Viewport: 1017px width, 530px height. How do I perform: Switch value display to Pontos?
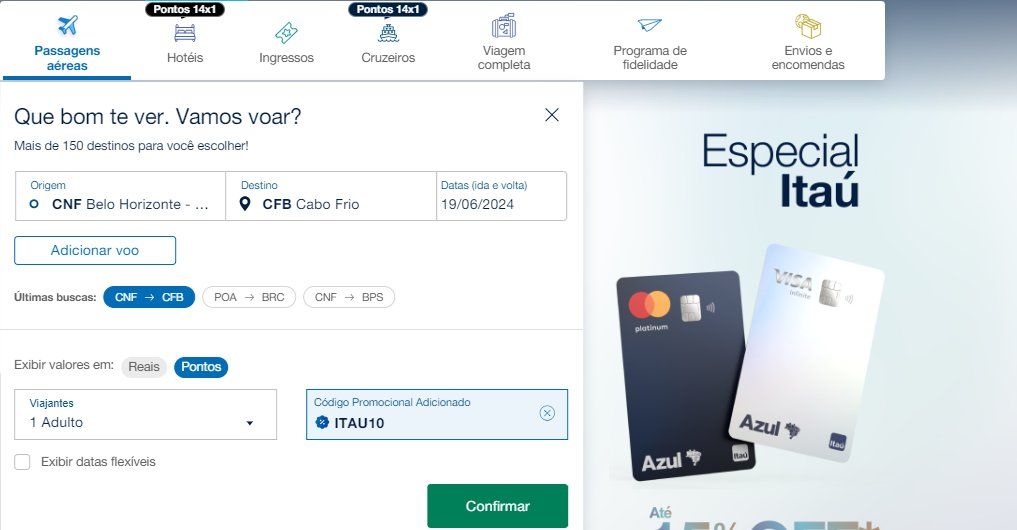[201, 367]
